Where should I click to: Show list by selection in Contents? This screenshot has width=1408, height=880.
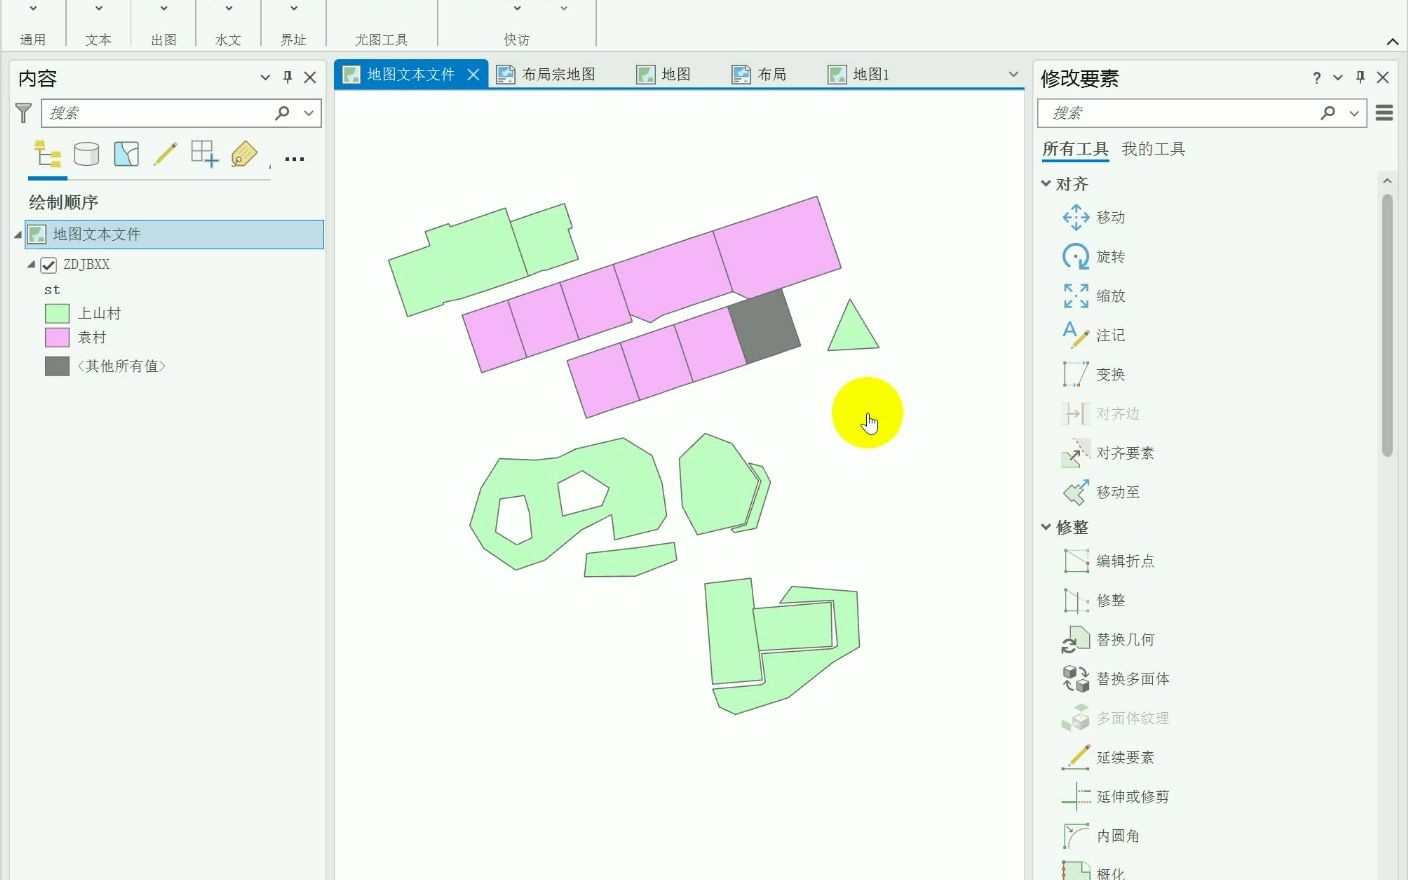pyautogui.click(x=126, y=154)
